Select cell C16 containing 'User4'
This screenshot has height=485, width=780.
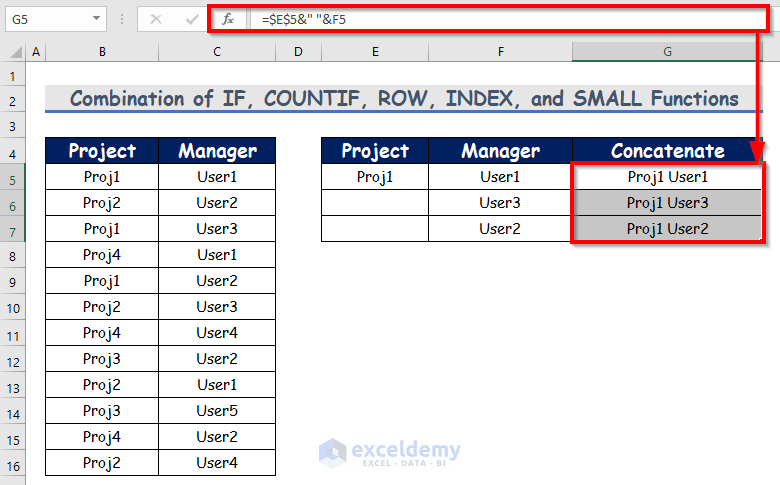(x=217, y=463)
